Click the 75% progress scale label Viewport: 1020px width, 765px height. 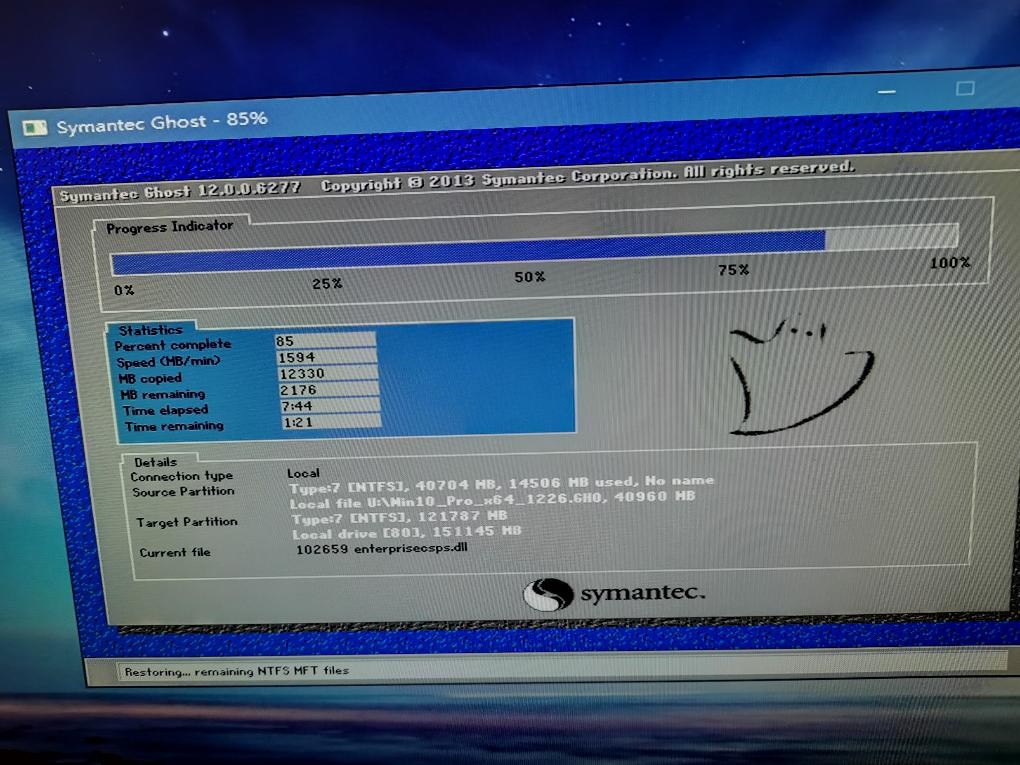click(733, 270)
